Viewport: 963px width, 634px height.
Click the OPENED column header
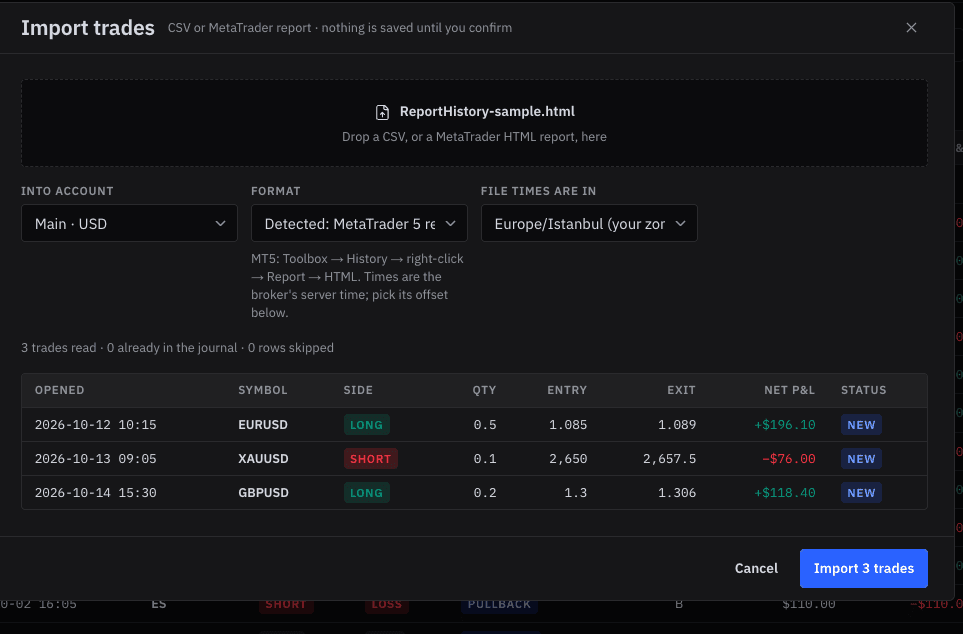(60, 390)
